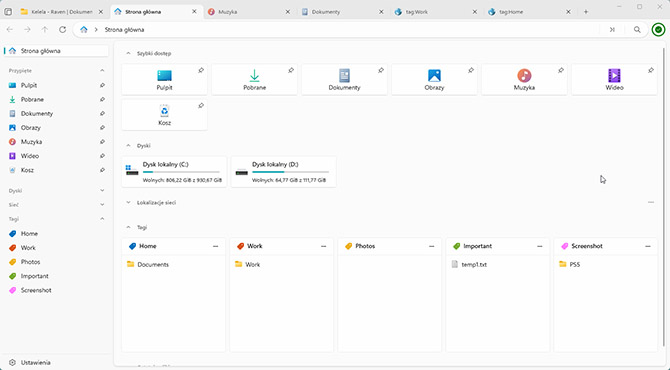
Task: Open local disk D: drive
Action: coord(284,172)
